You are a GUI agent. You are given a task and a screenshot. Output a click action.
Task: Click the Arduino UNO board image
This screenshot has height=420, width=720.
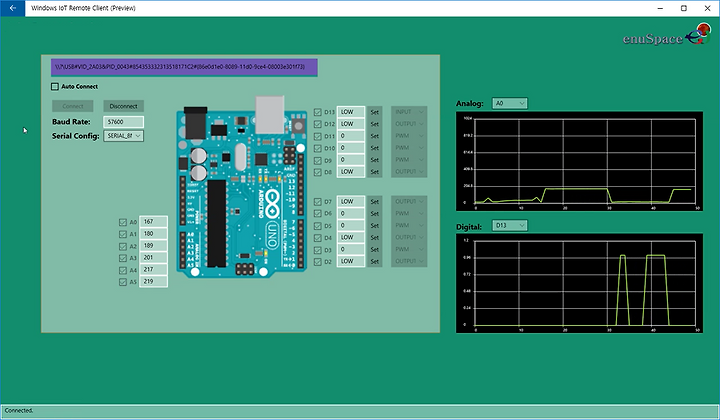242,187
